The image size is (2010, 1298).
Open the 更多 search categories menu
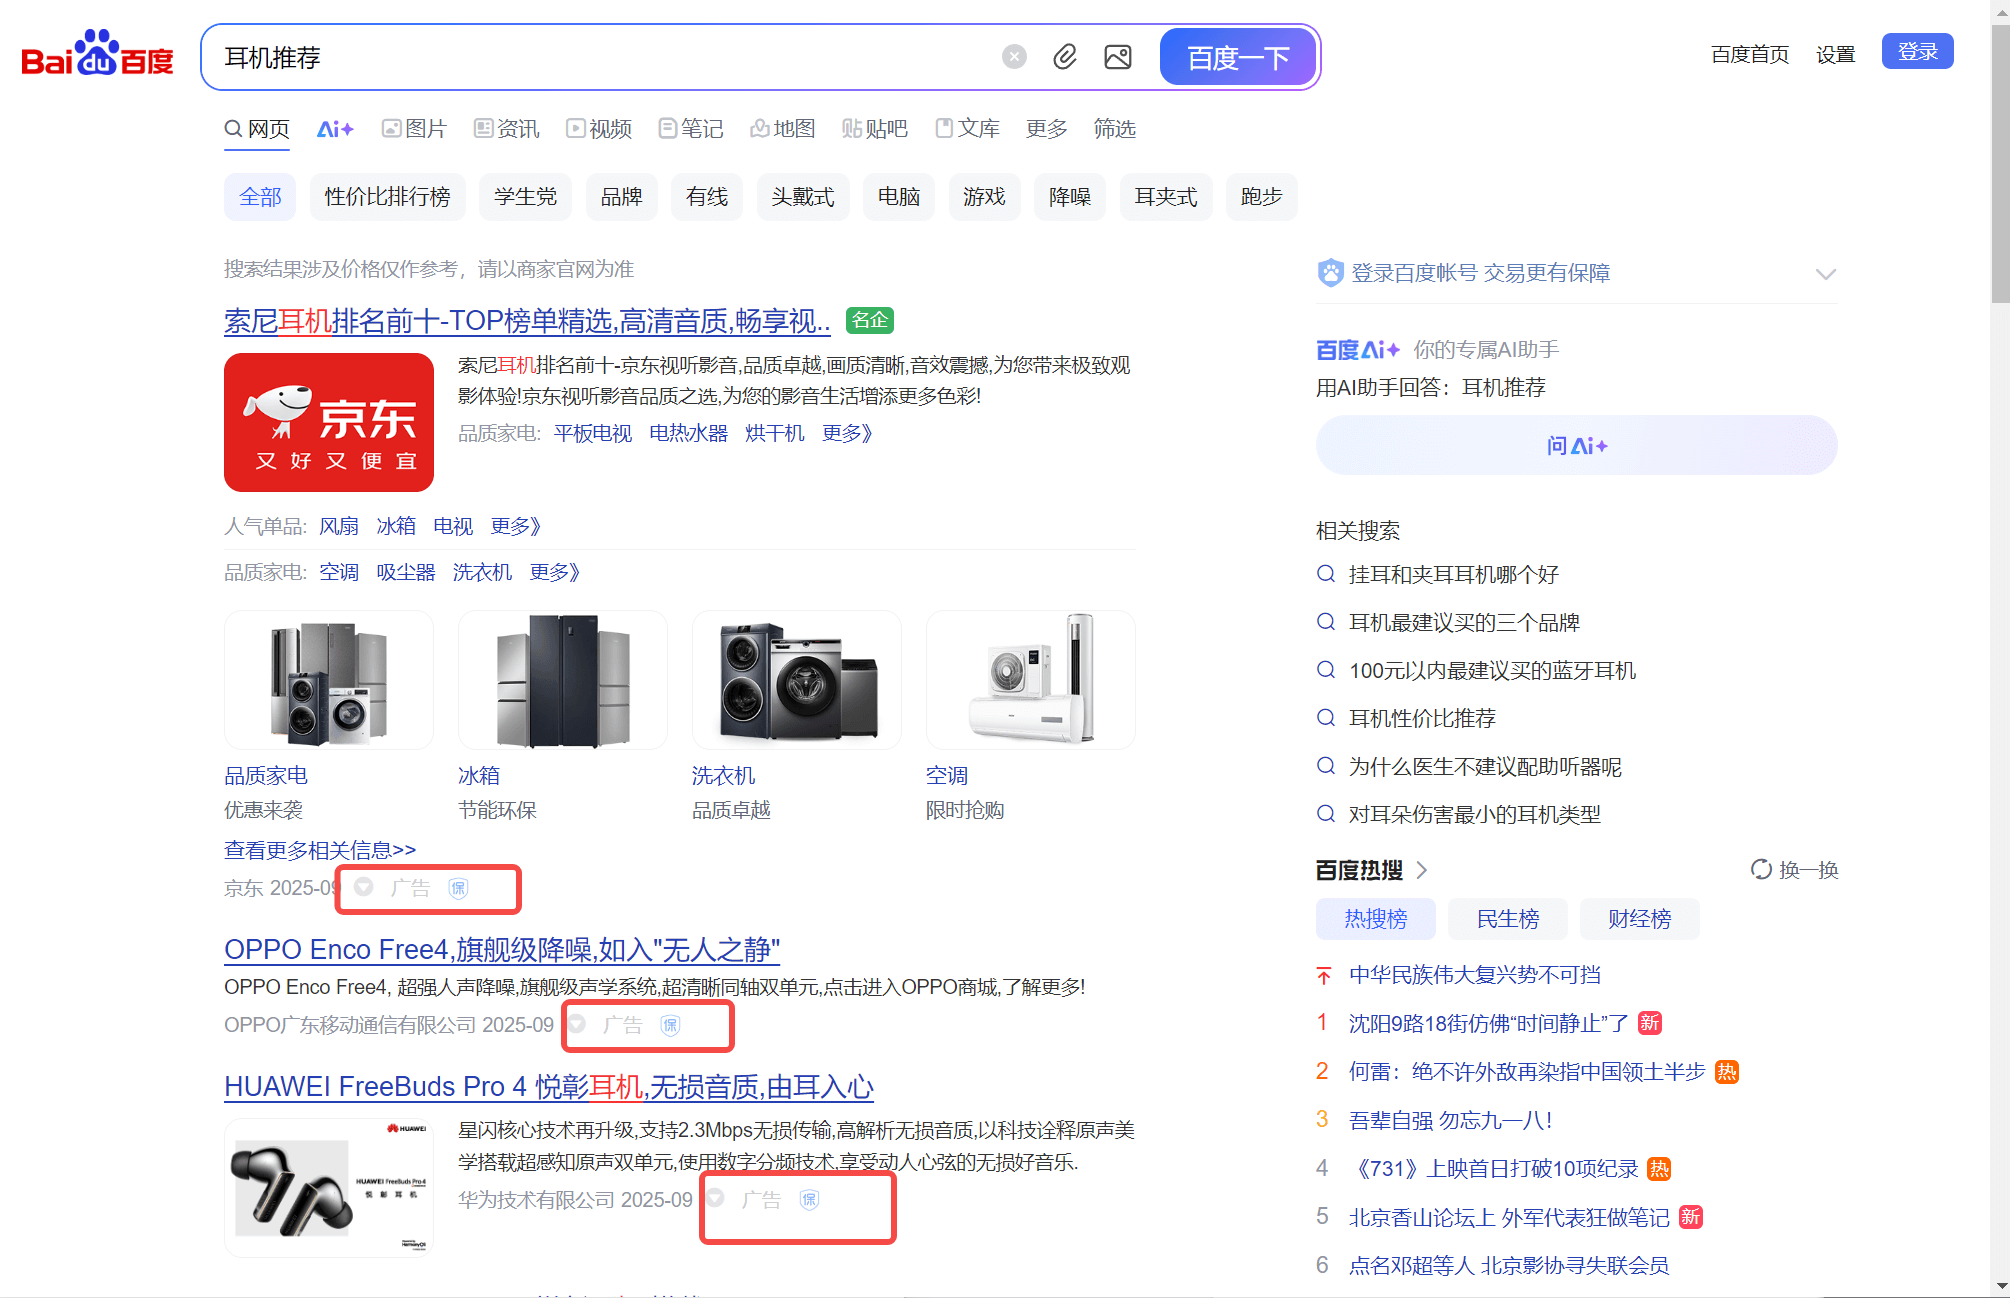click(x=1046, y=129)
